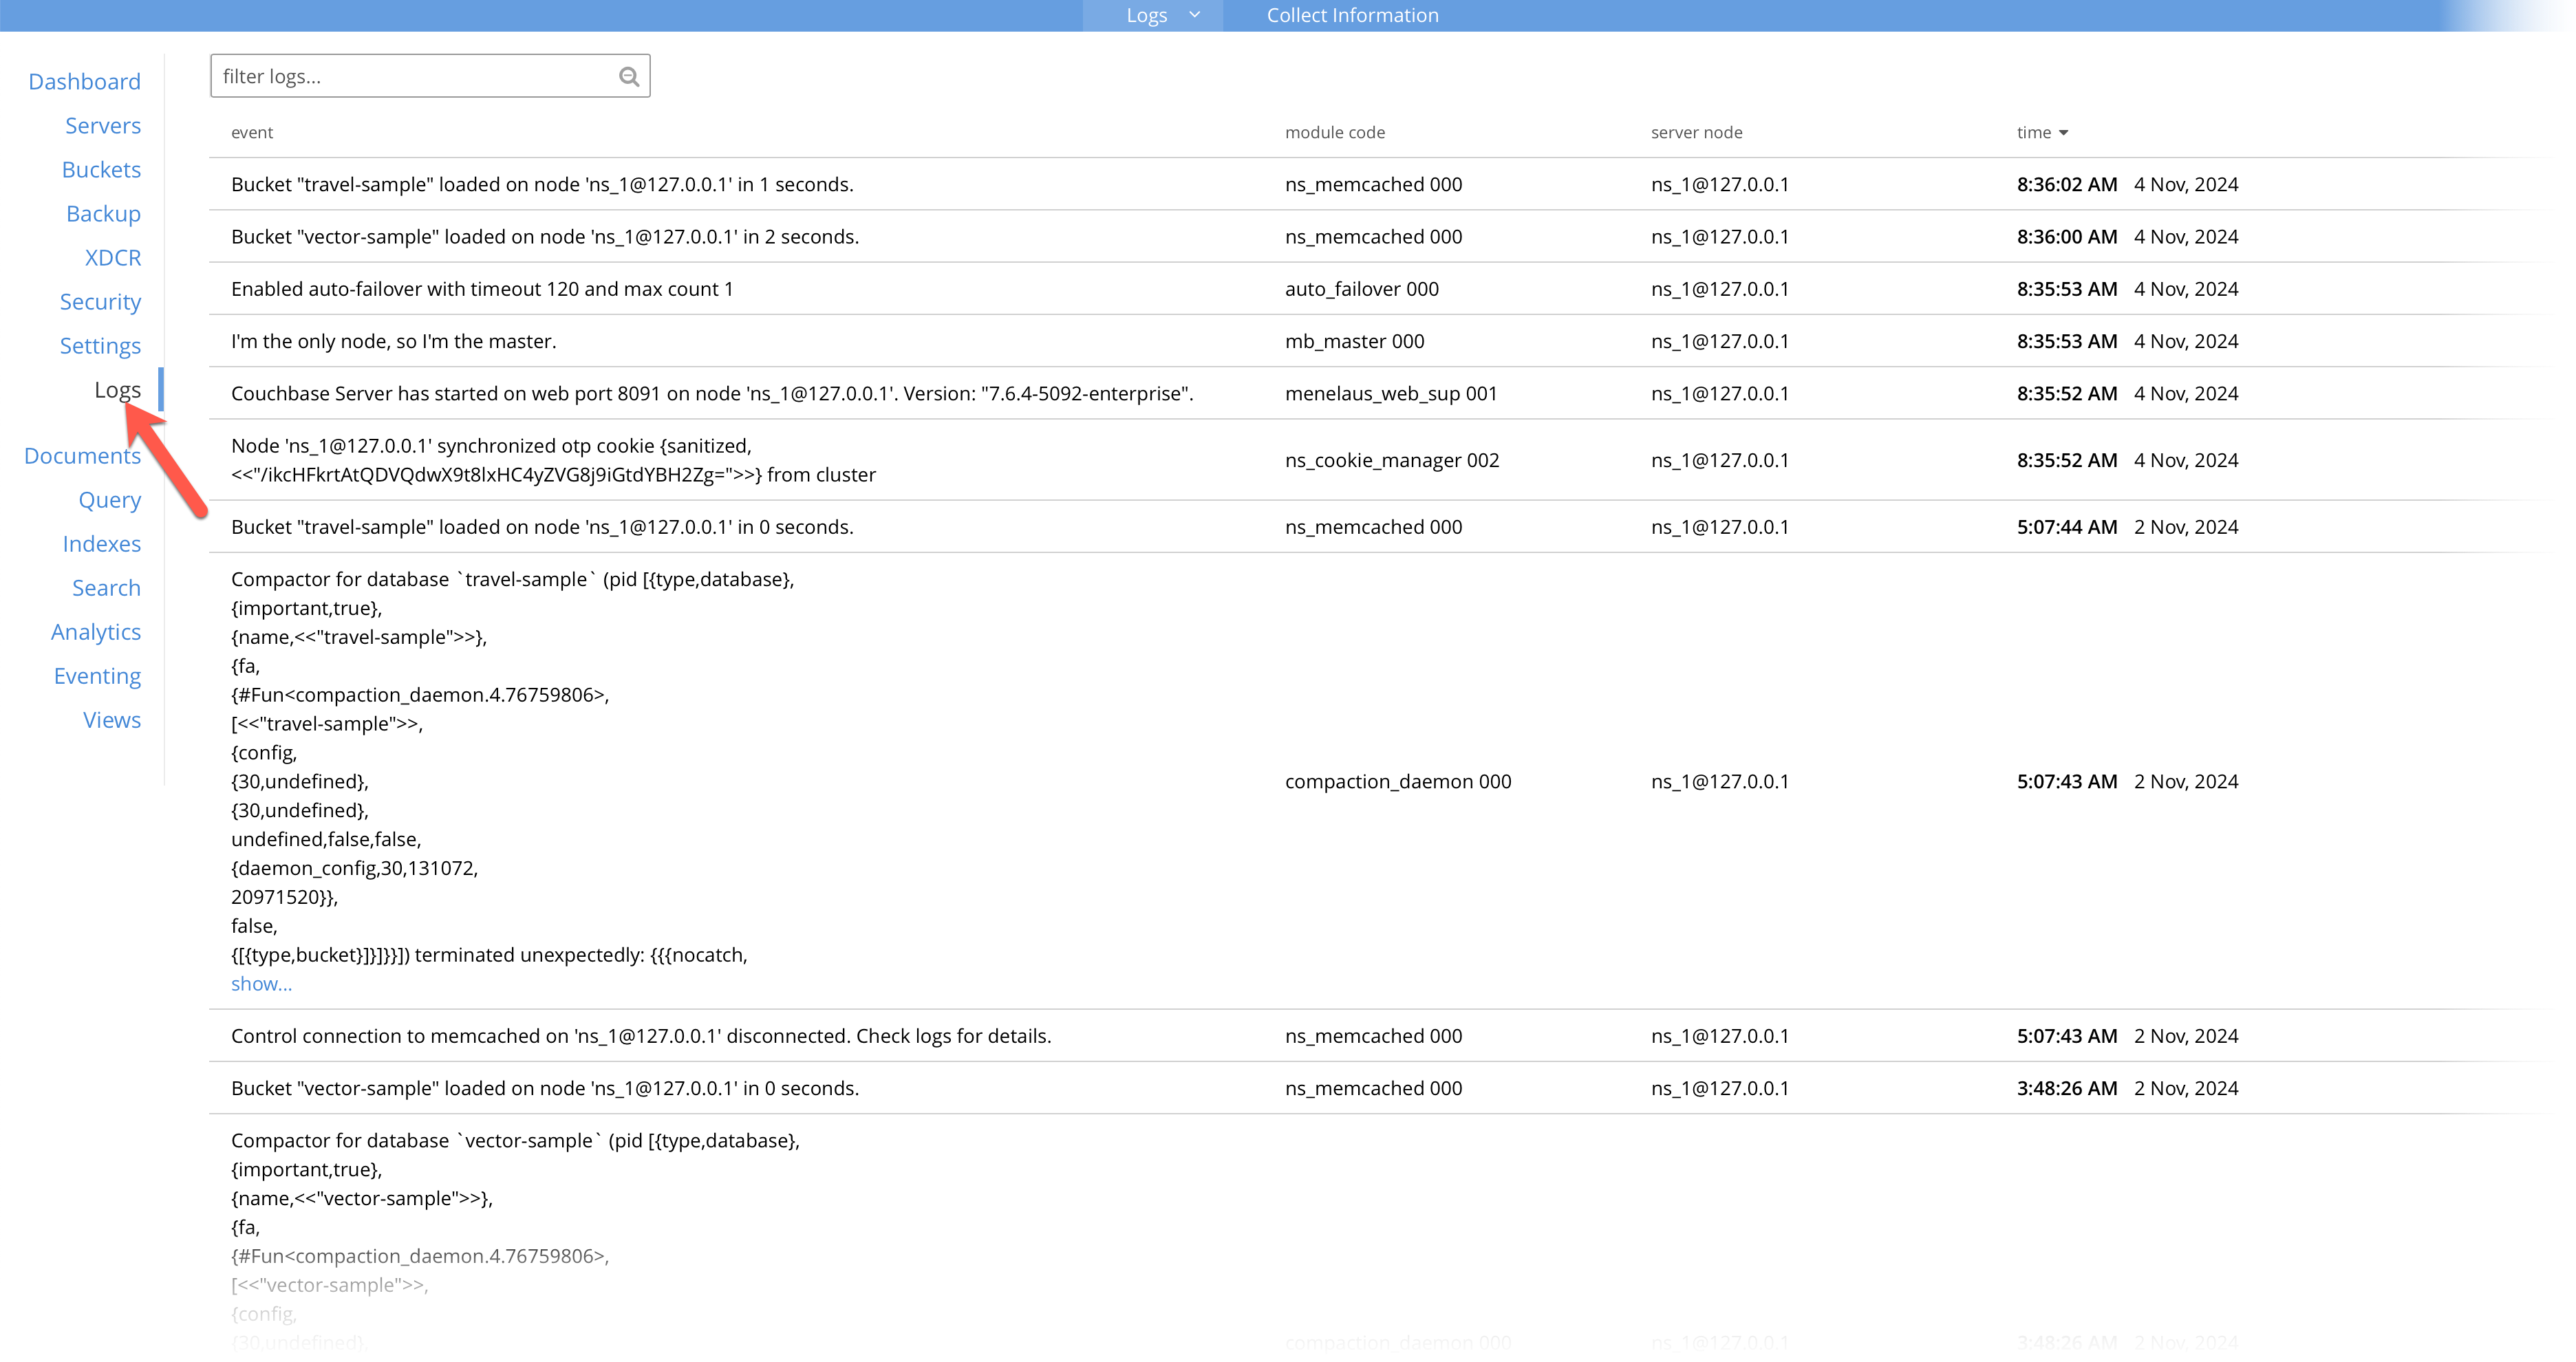Sort by the module code column header

tap(1334, 133)
